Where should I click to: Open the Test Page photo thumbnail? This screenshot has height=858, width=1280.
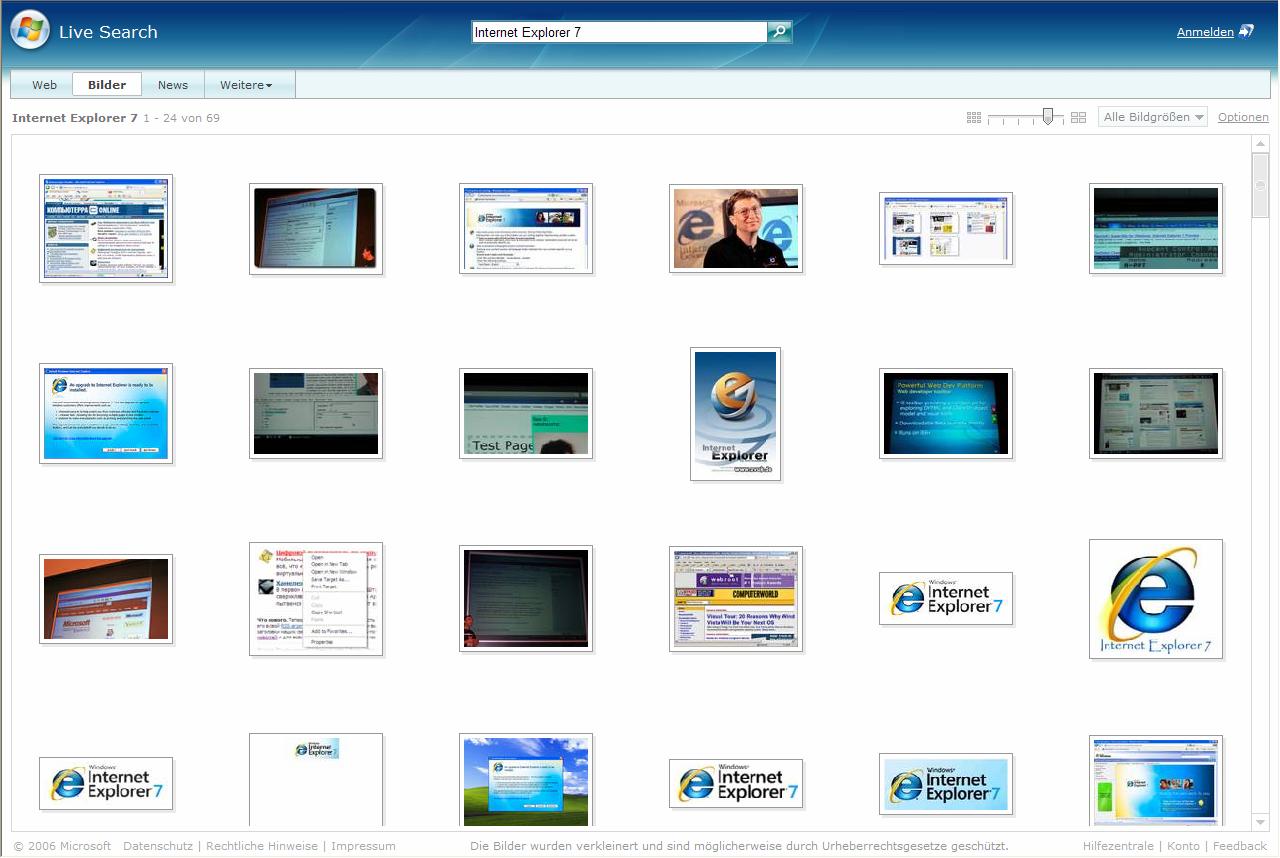[526, 414]
